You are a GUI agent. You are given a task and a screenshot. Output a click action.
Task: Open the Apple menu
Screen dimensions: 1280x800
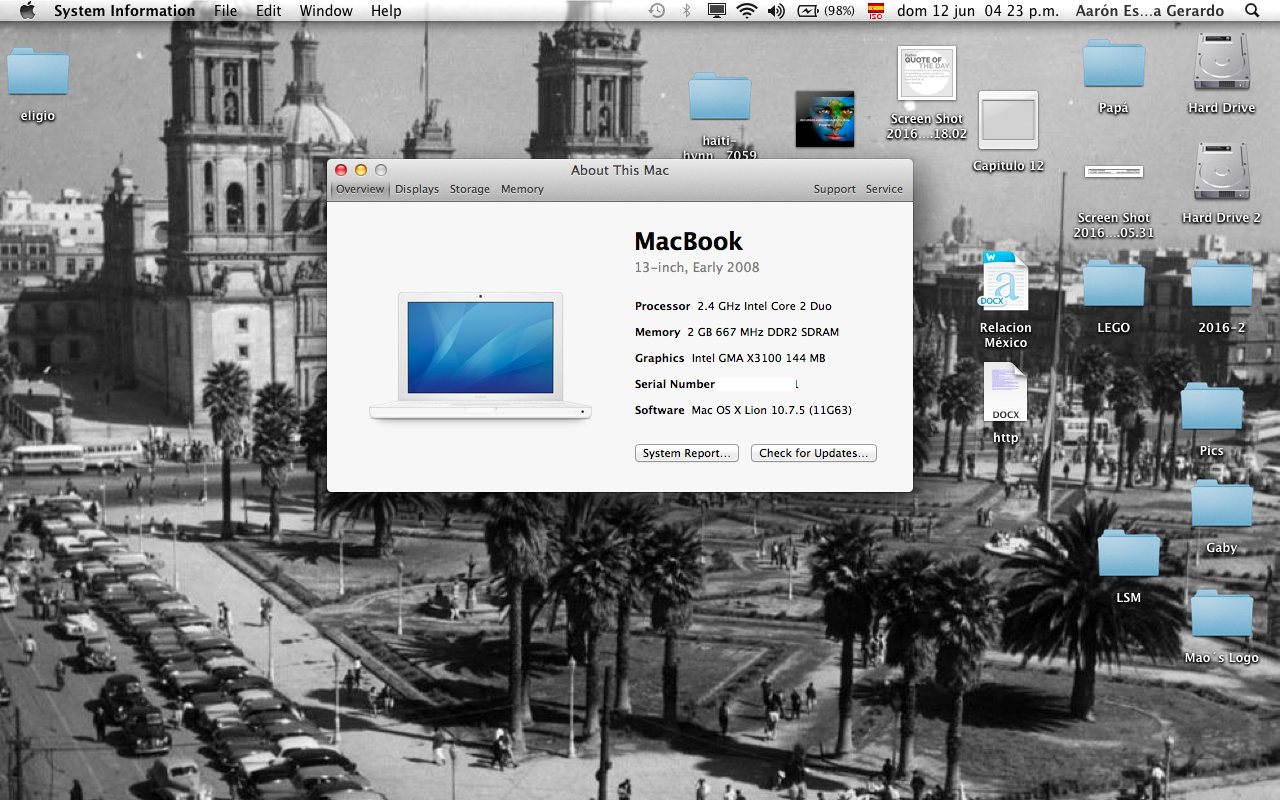pyautogui.click(x=27, y=11)
